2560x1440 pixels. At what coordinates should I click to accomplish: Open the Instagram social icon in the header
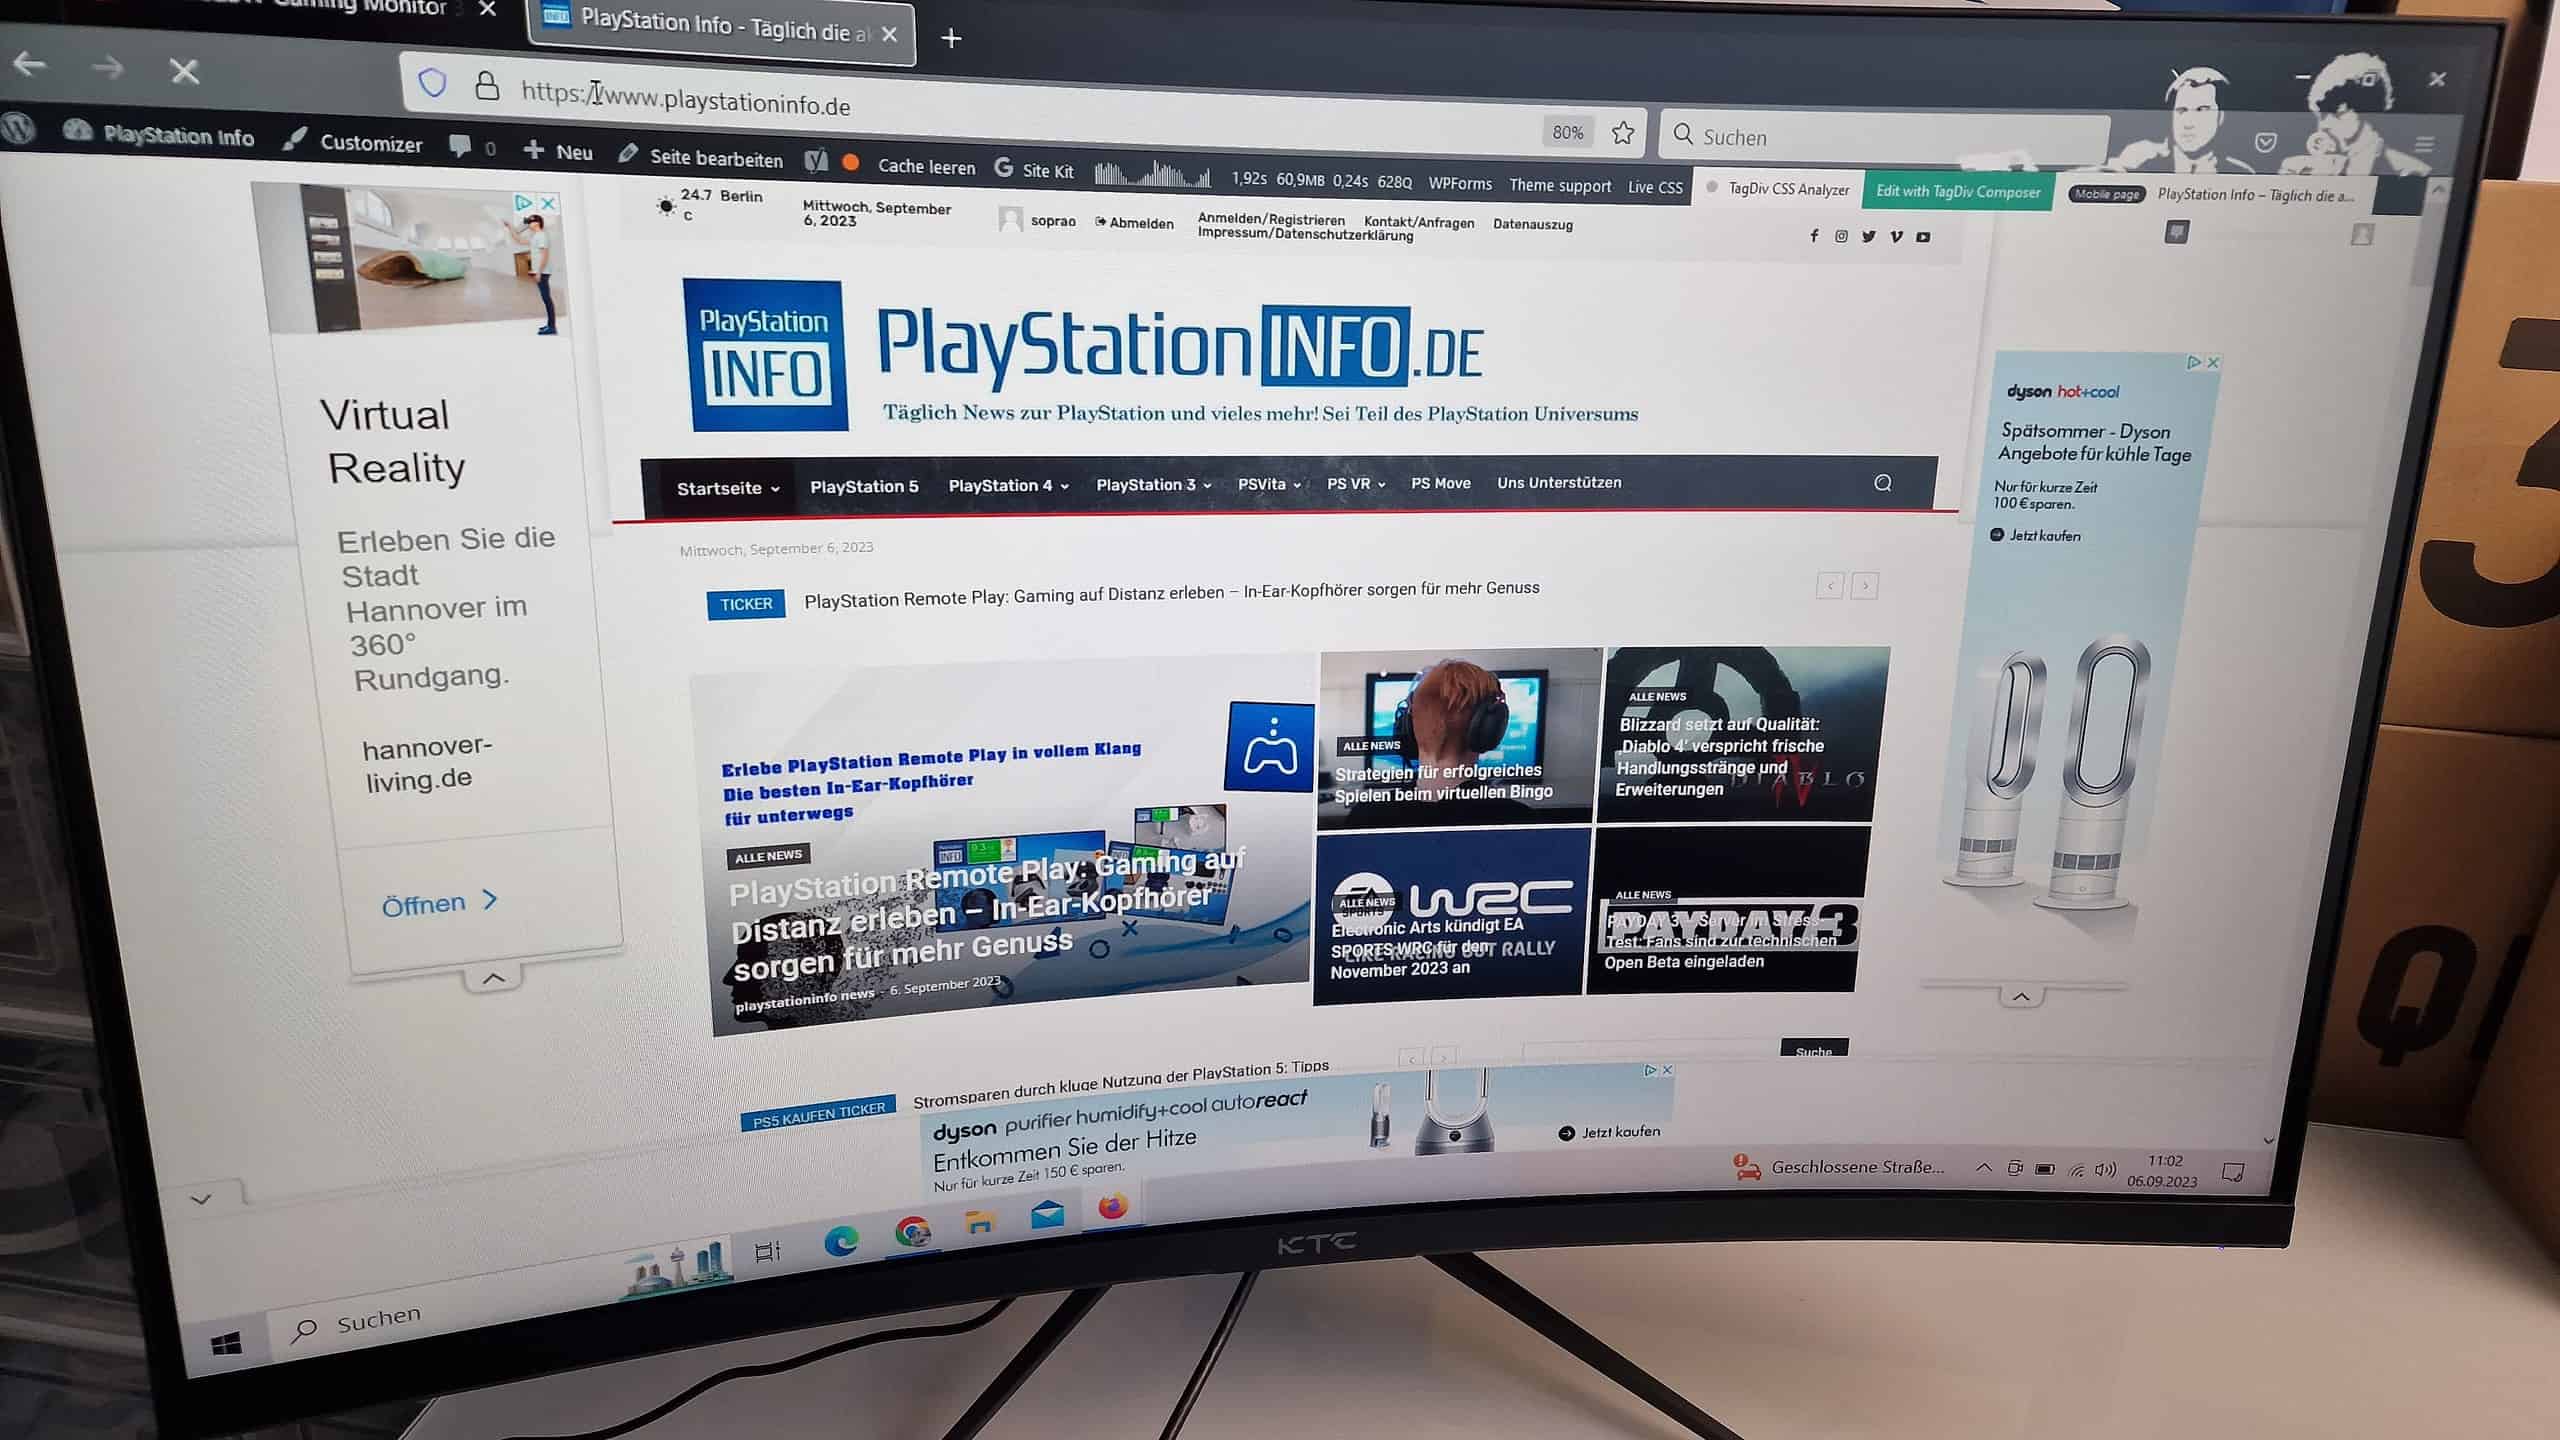1841,236
